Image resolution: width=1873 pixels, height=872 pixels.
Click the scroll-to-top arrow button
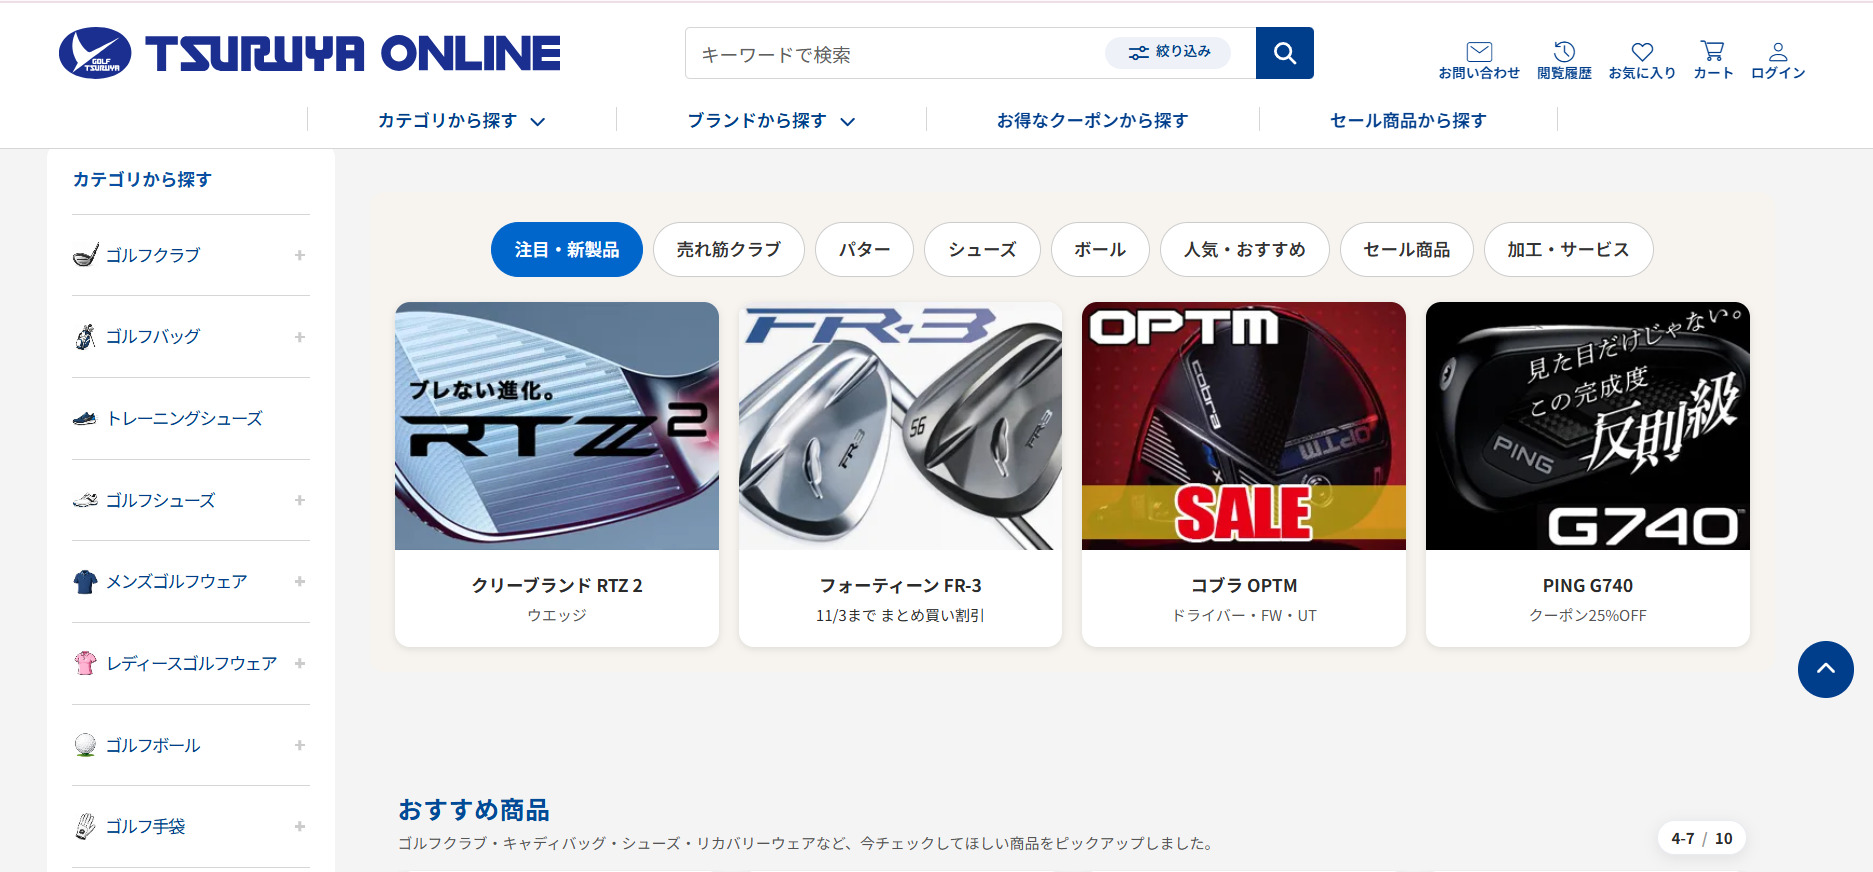1825,669
